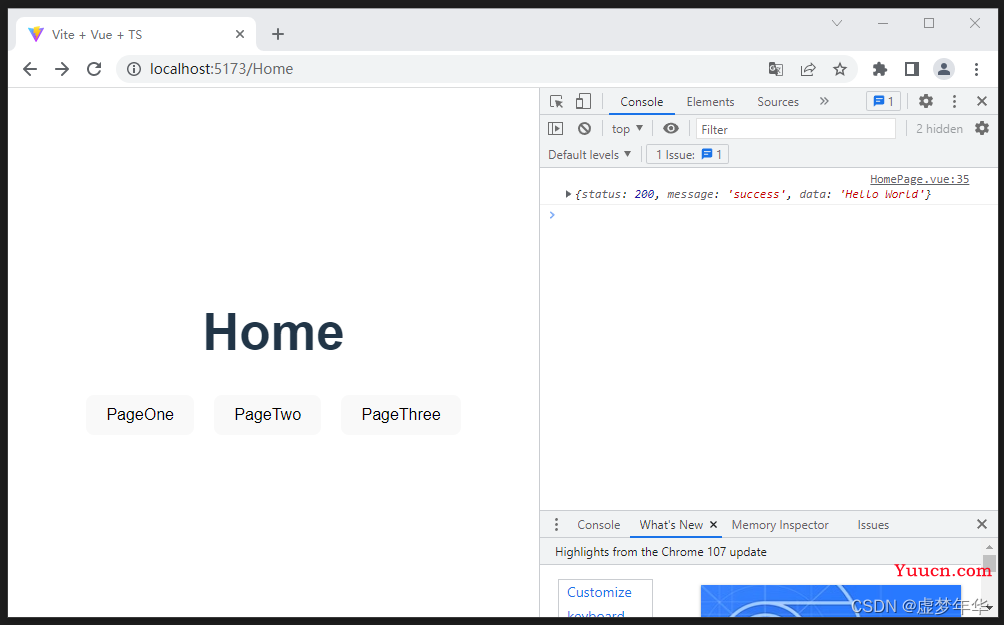Click the PageThree button
The height and width of the screenshot is (625, 1004).
[x=401, y=415]
